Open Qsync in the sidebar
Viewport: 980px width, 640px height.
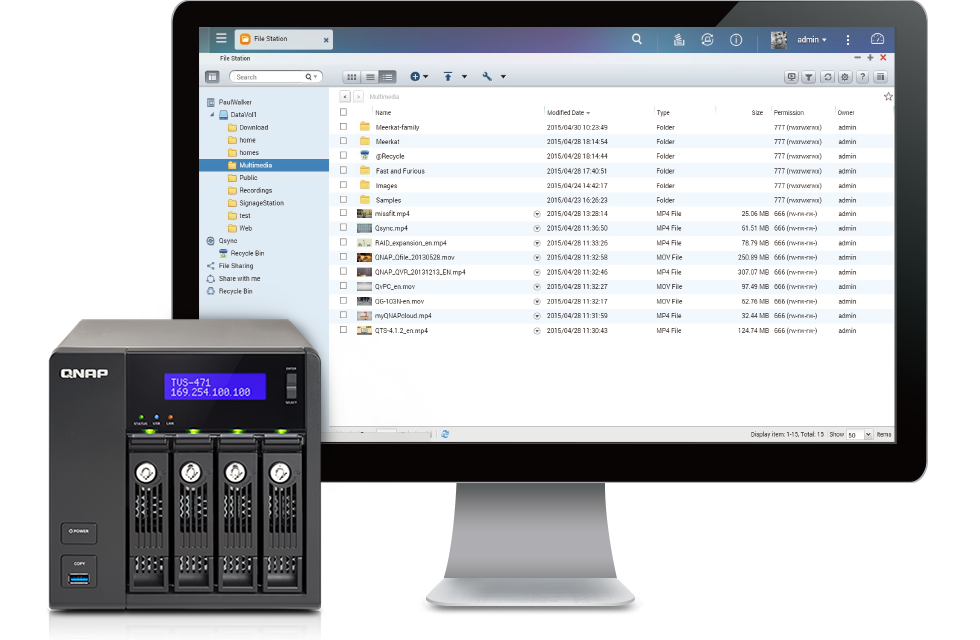pos(228,241)
